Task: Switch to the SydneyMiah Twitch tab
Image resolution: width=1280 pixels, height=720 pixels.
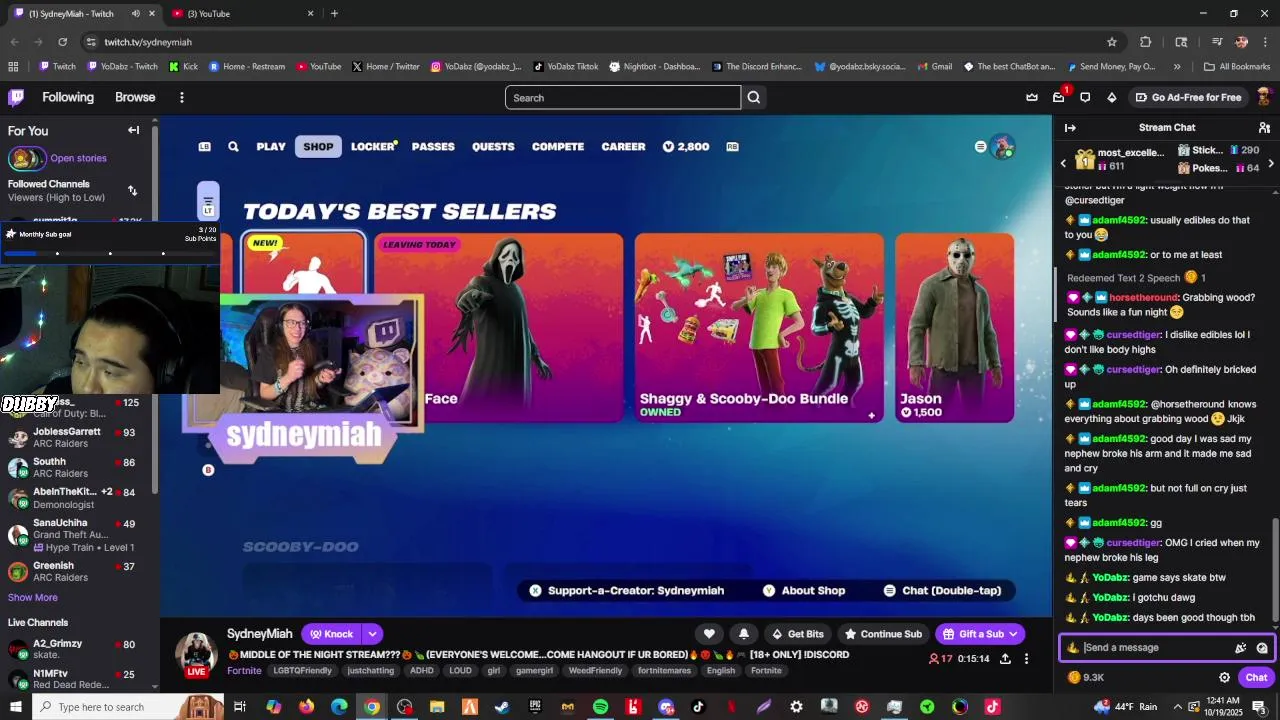Action: point(82,14)
